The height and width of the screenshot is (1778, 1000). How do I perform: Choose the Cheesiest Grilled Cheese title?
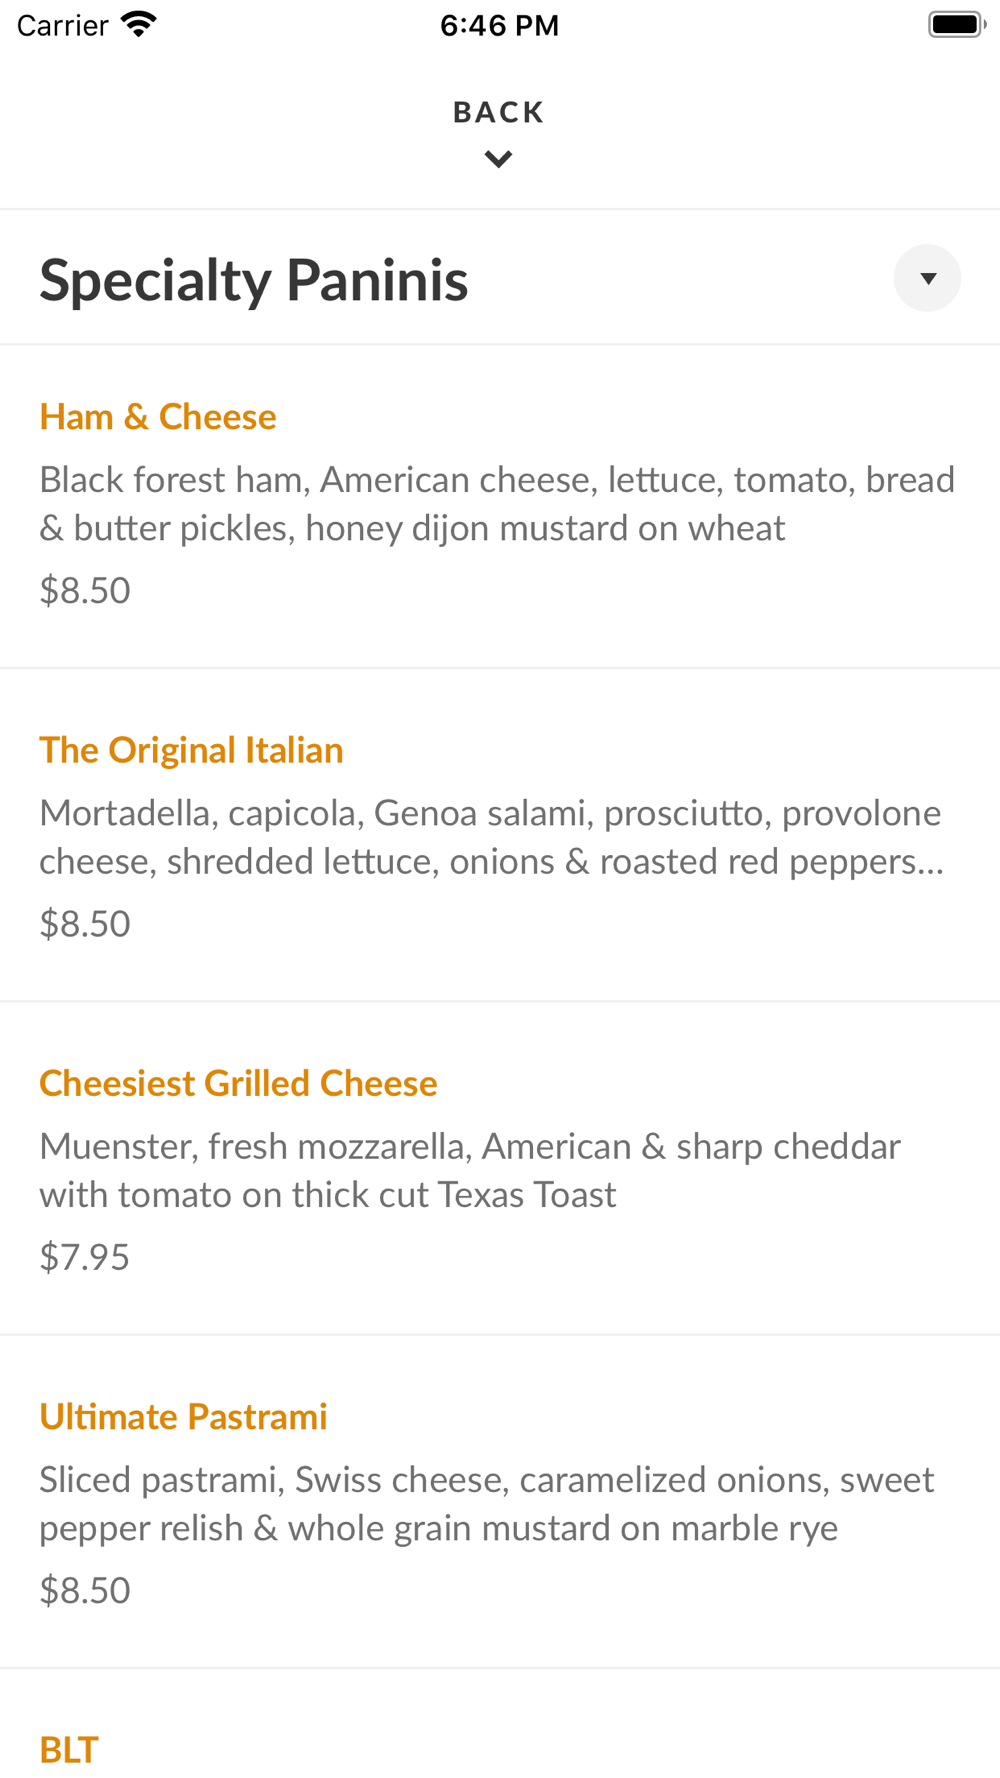(x=238, y=1083)
